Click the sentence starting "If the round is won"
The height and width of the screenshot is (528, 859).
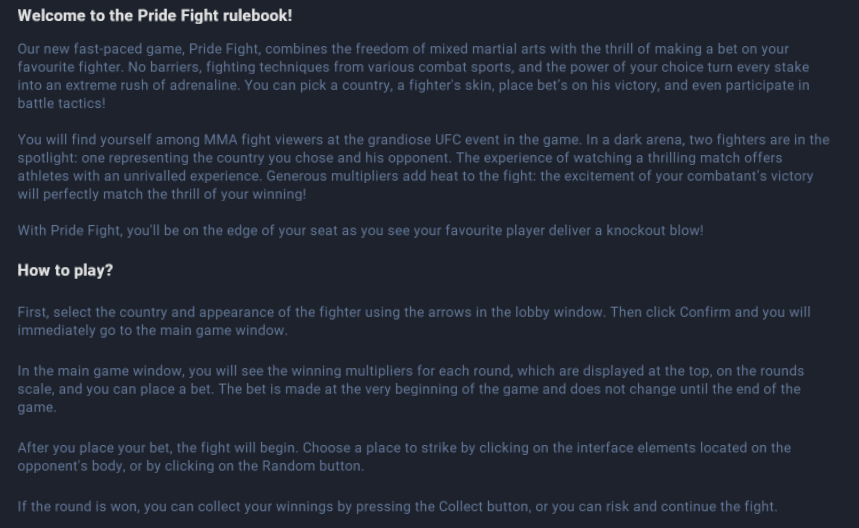pyautogui.click(x=397, y=507)
